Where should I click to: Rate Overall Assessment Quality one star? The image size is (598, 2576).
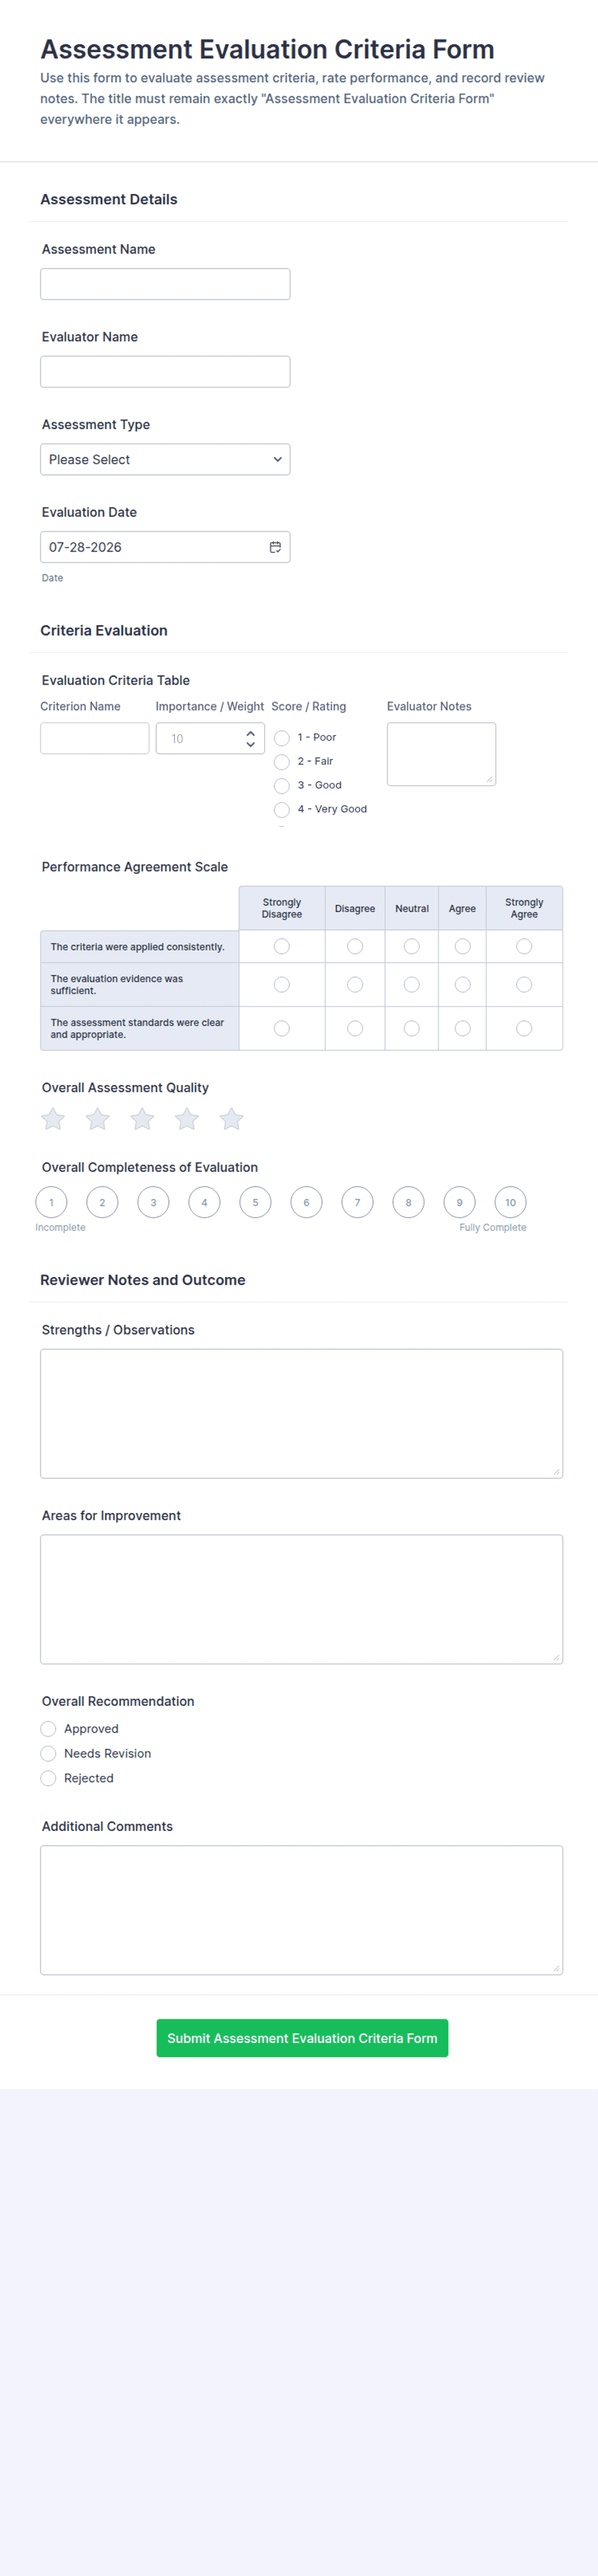pyautogui.click(x=53, y=1119)
